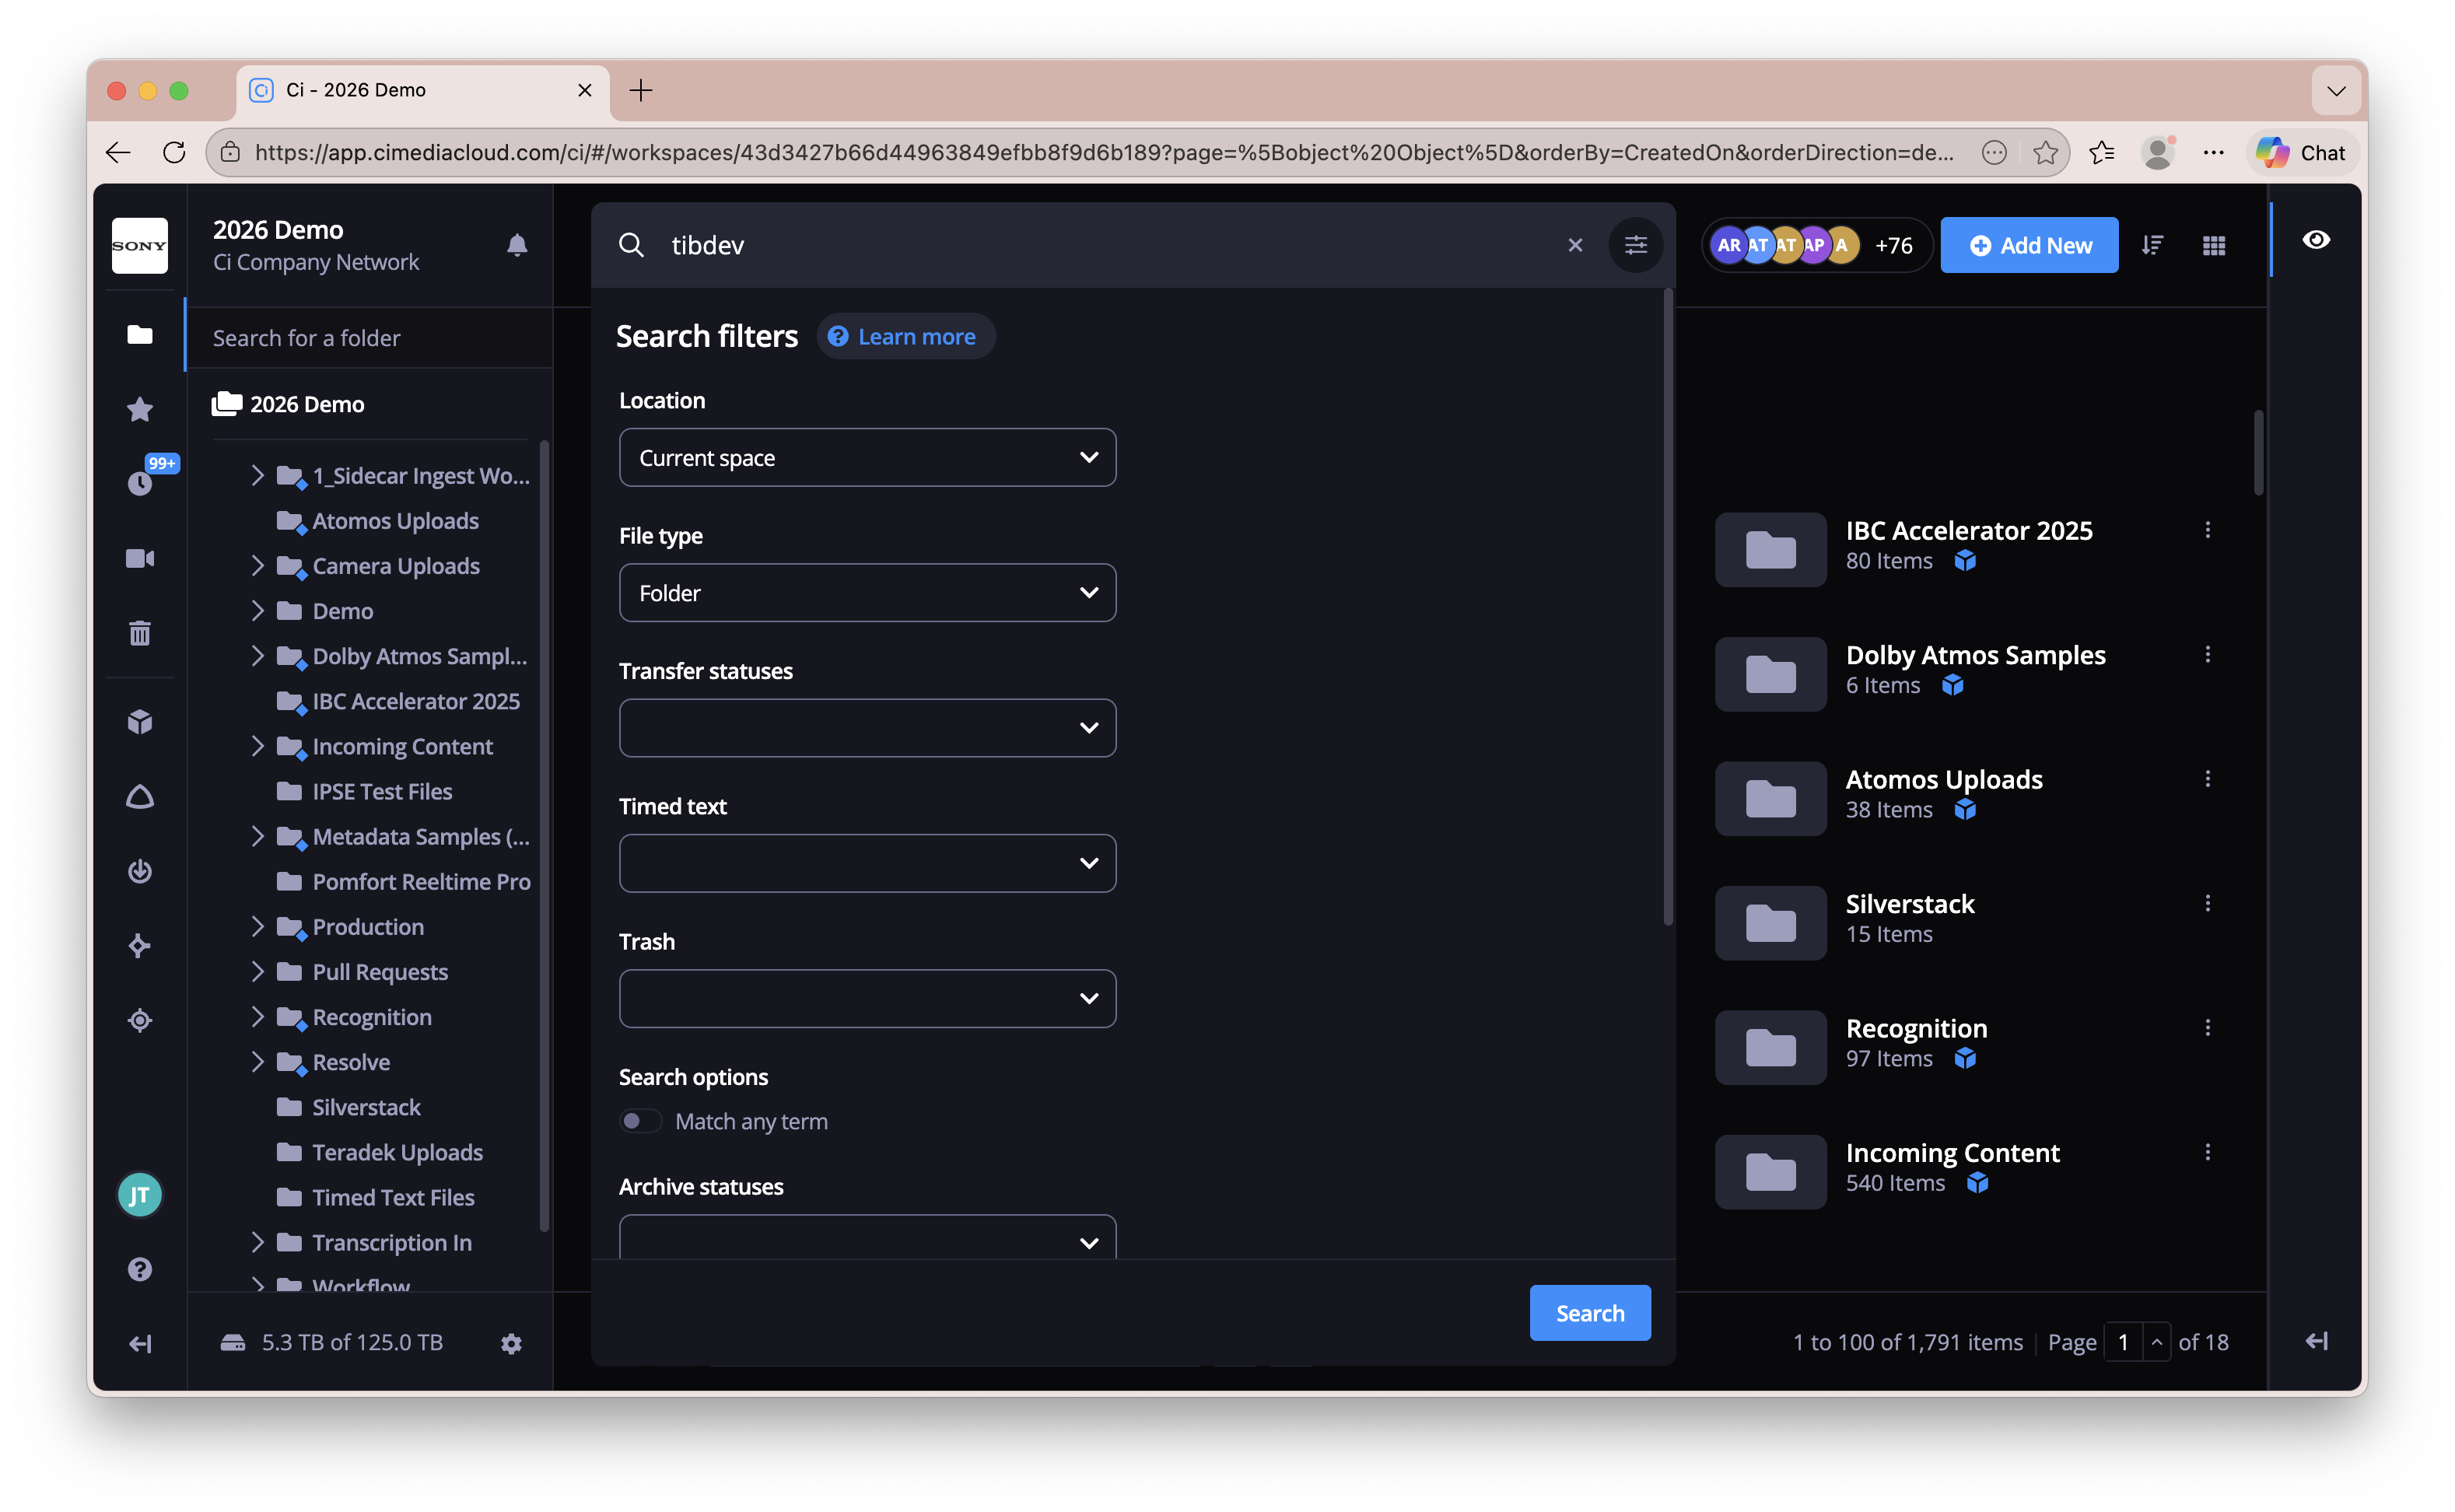Open new browser tab with plus button

click(641, 90)
